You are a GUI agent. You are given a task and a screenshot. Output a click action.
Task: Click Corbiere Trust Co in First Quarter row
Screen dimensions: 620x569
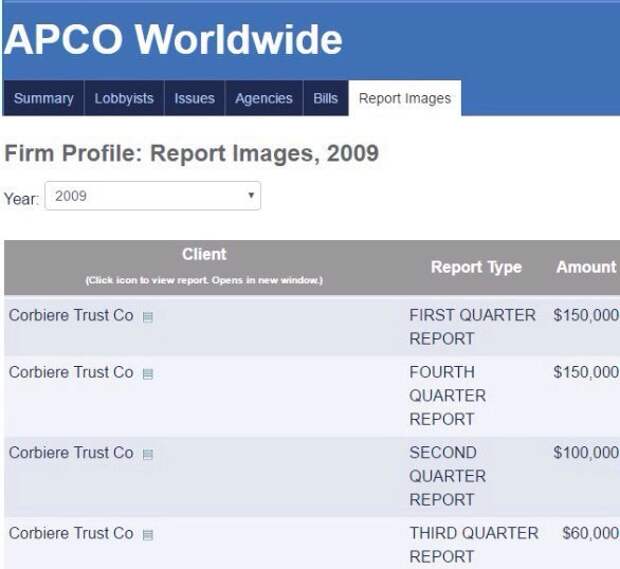point(71,316)
